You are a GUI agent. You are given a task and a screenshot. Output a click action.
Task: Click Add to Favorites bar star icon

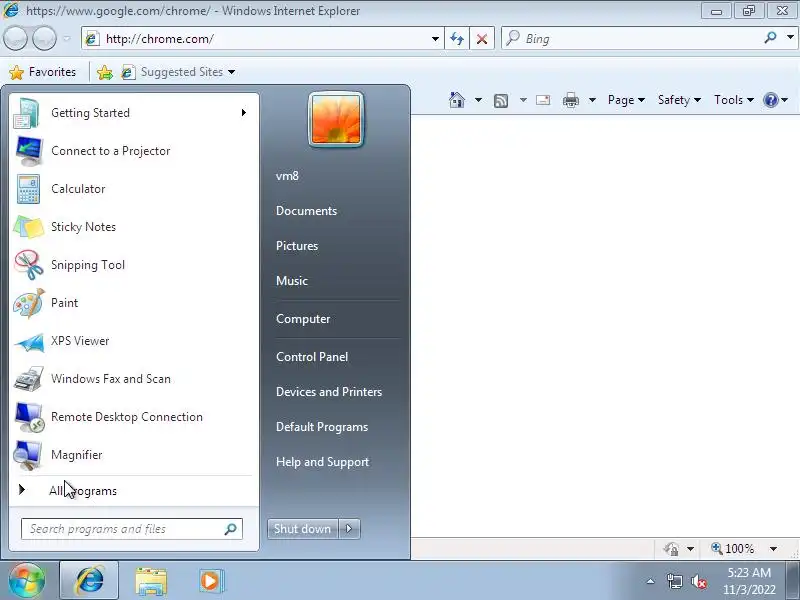pyautogui.click(x=105, y=72)
